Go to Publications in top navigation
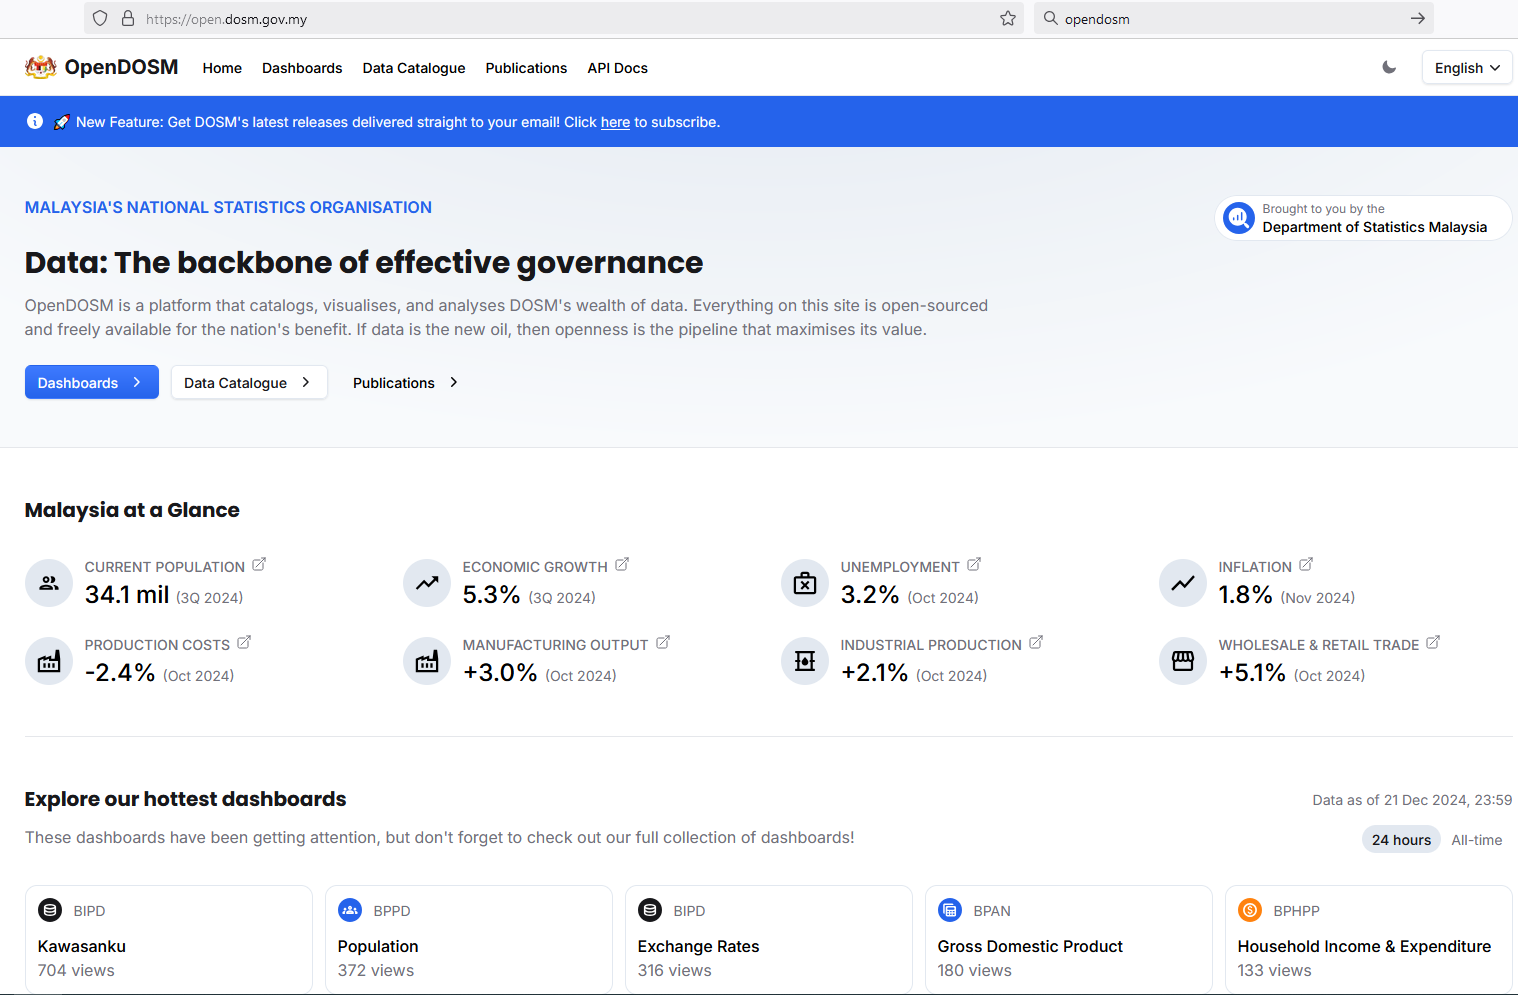Screen dimensions: 1518x995 [x=526, y=68]
